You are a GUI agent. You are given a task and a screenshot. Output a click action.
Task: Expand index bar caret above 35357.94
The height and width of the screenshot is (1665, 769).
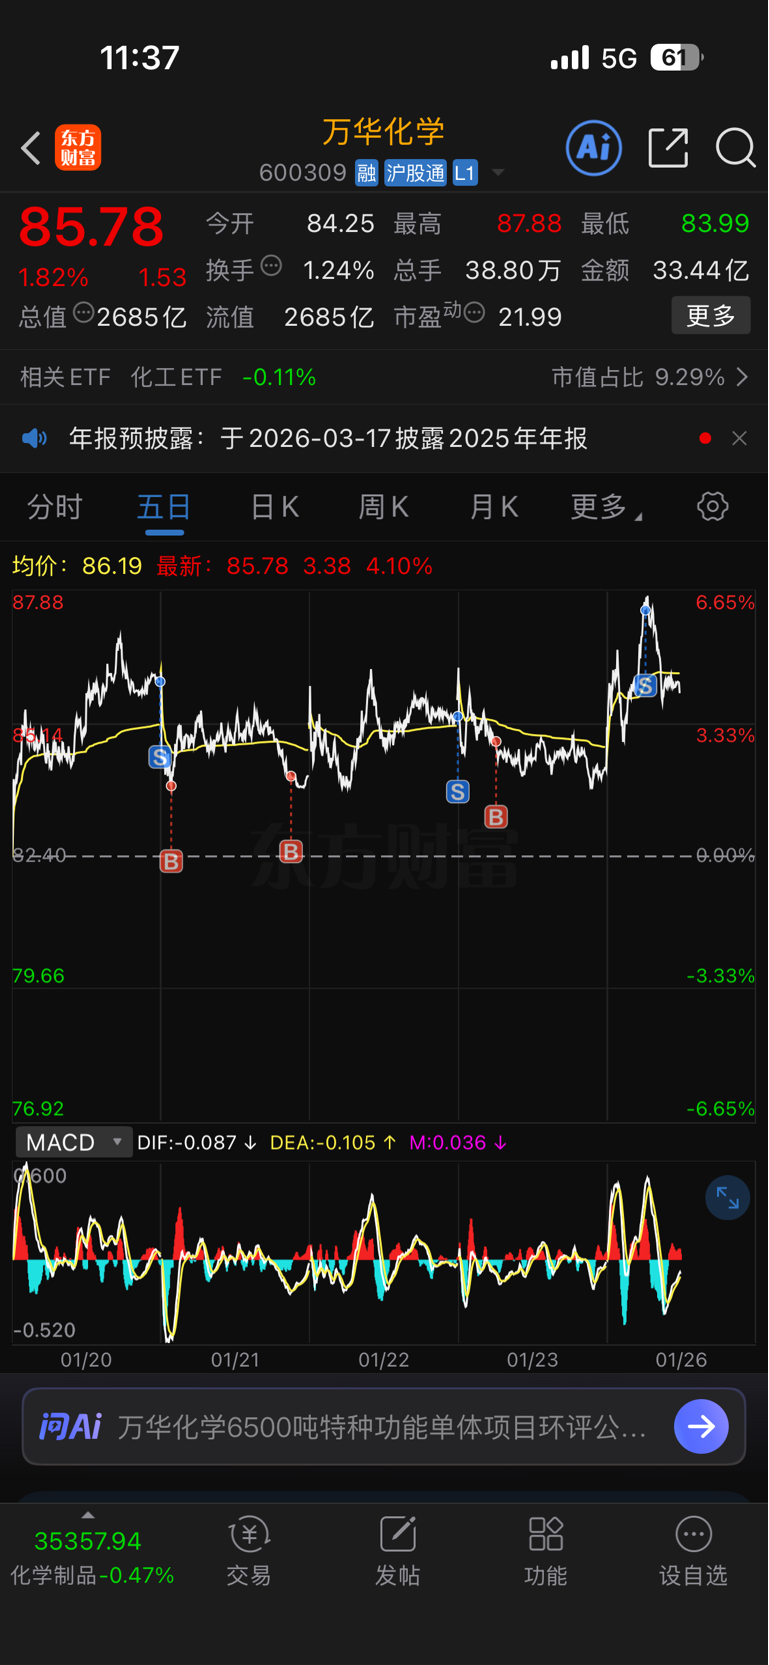[88, 1515]
